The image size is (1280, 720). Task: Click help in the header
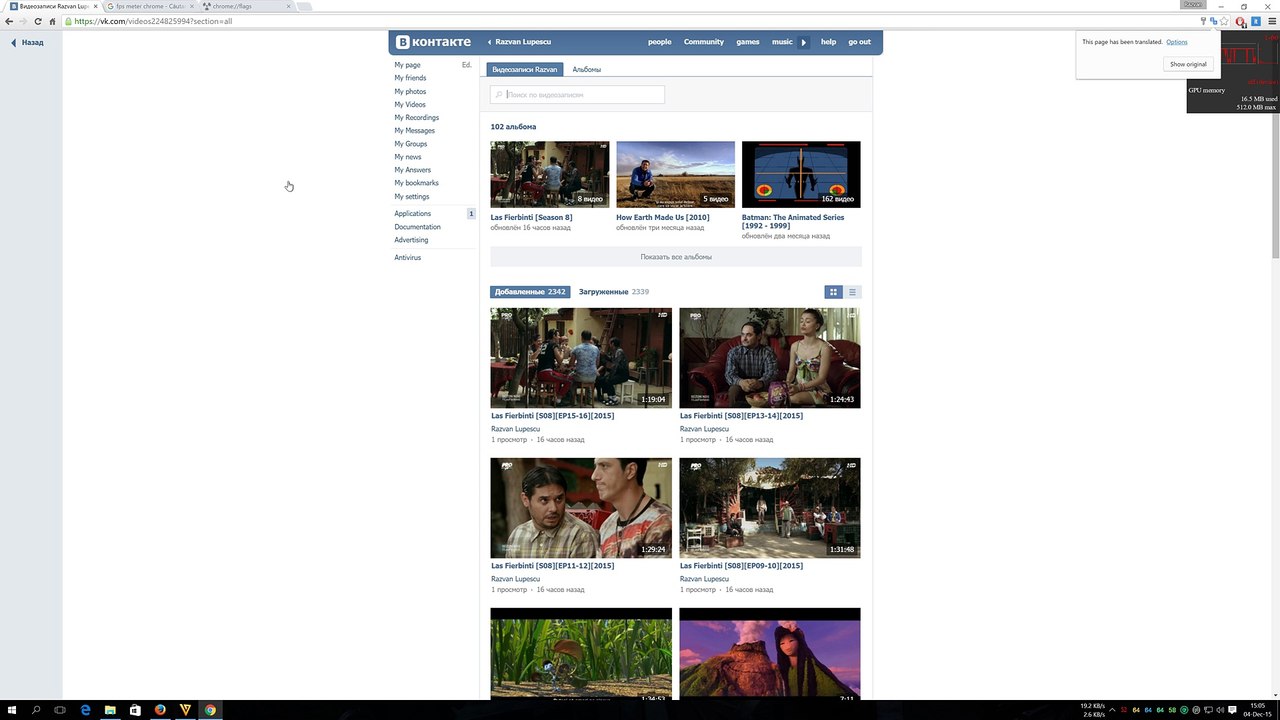pos(829,42)
